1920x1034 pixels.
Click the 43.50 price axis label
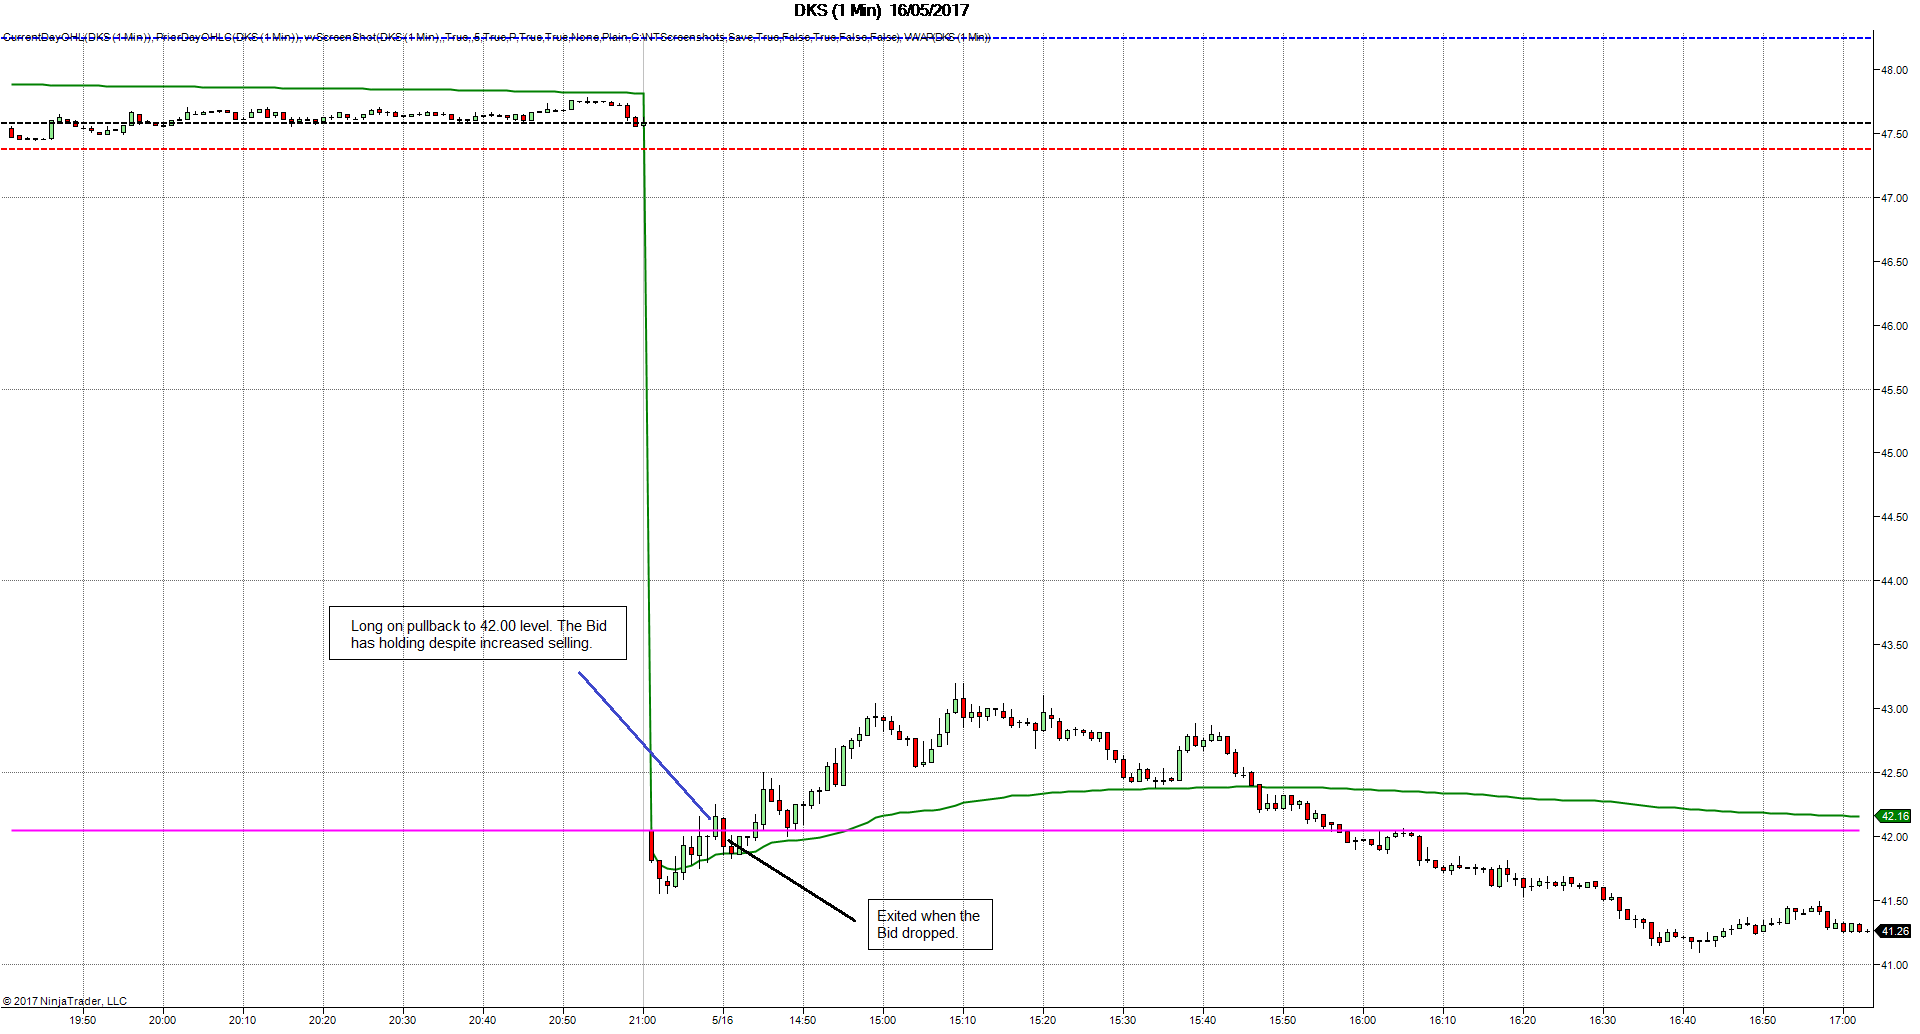point(1894,645)
